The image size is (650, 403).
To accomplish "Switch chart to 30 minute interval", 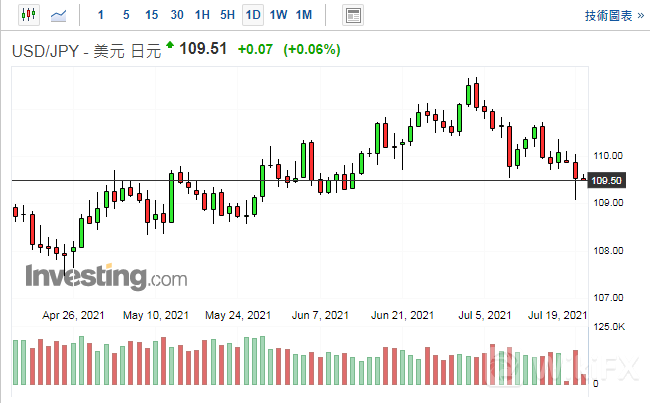I will tap(177, 15).
